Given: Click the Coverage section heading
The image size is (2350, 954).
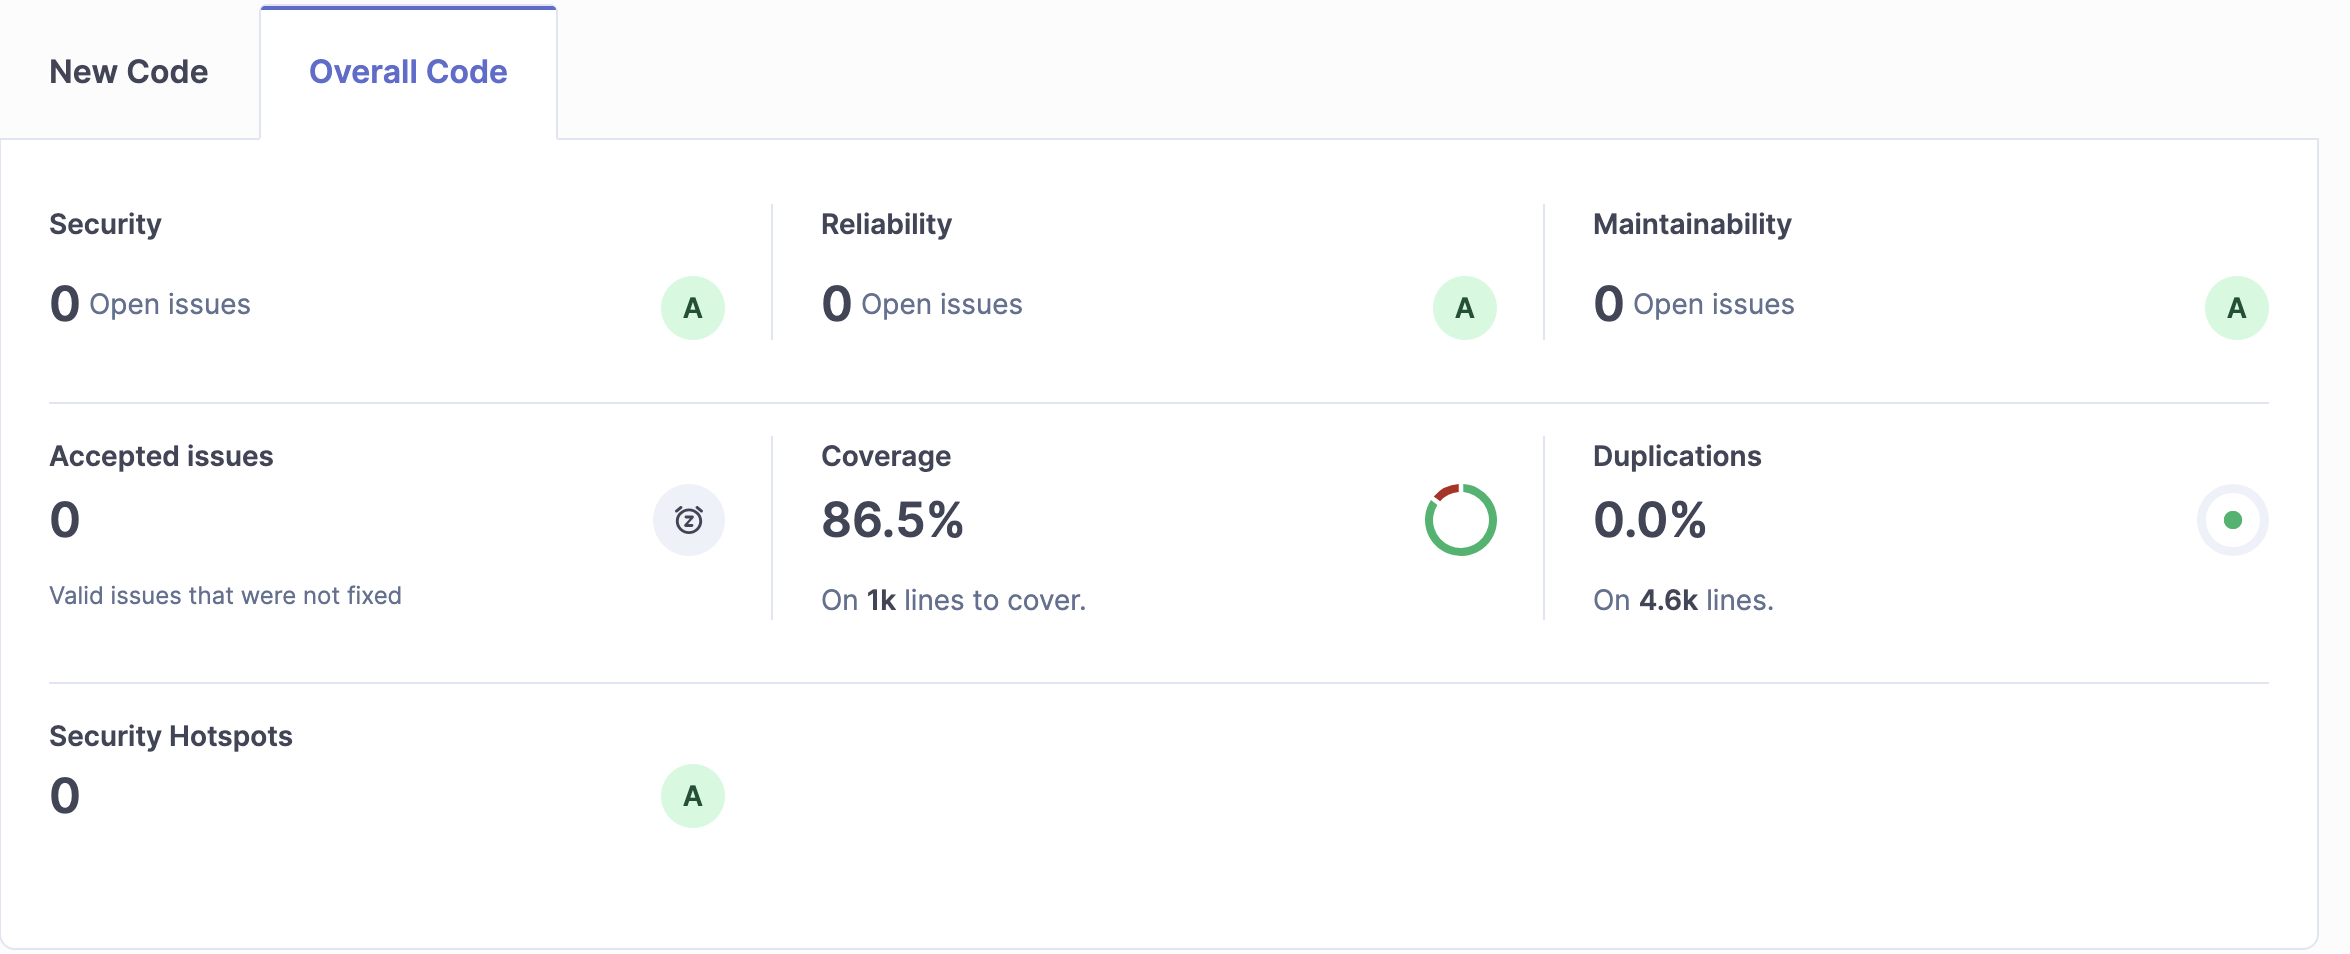Looking at the screenshot, I should pyautogui.click(x=886, y=456).
